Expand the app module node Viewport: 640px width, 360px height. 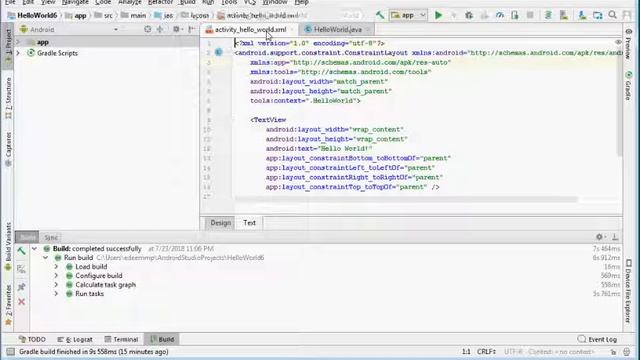[18, 42]
